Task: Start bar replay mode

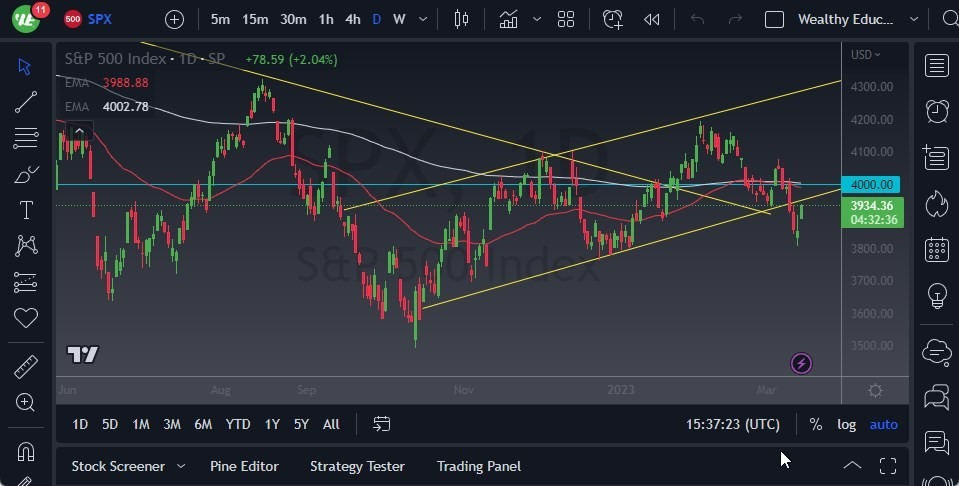Action: 651,20
